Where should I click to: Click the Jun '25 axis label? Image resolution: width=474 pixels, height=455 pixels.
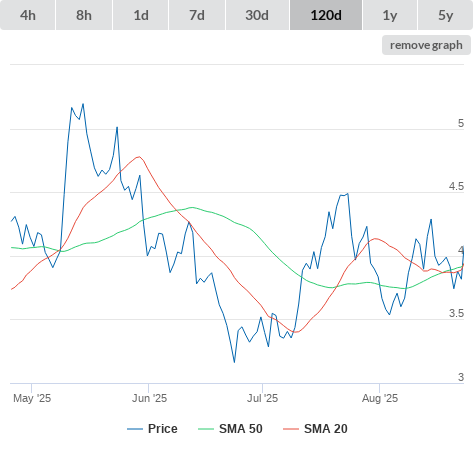pyautogui.click(x=149, y=398)
